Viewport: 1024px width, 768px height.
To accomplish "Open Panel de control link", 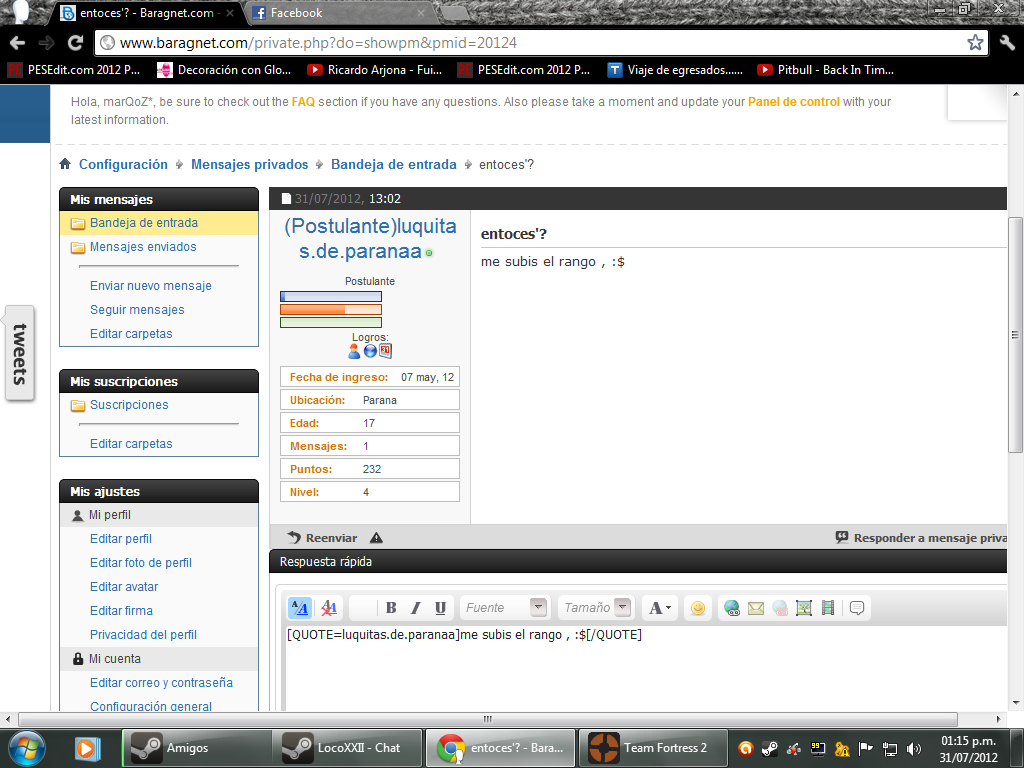I will pos(793,102).
